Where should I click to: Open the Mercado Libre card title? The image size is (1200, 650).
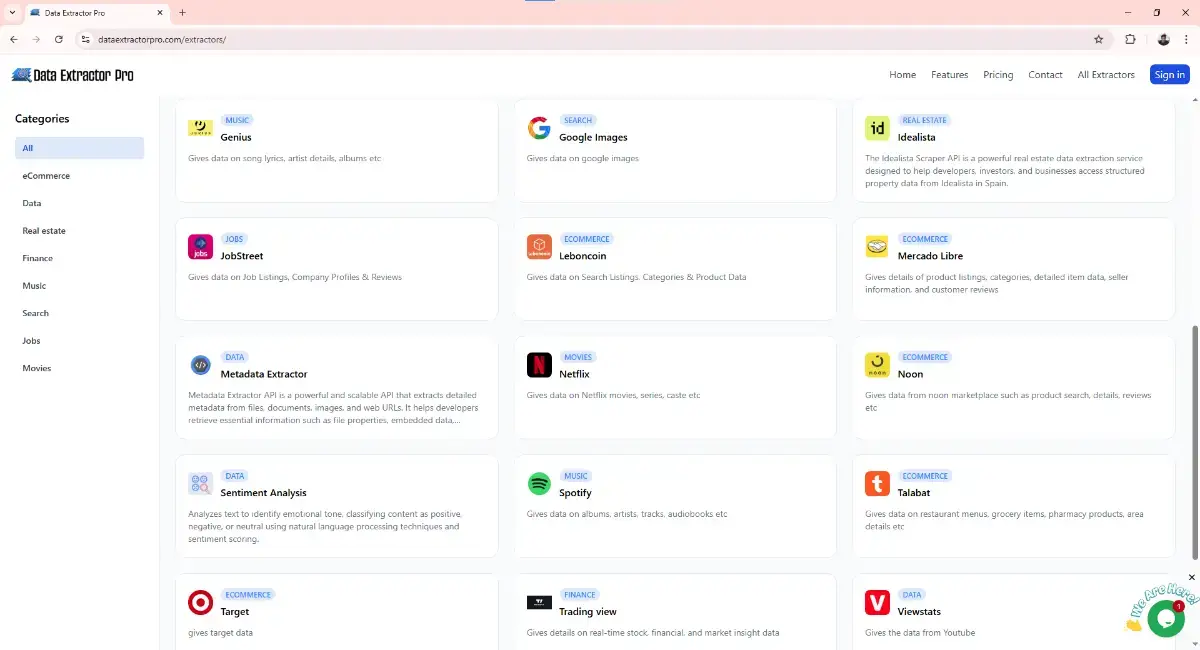(x=930, y=256)
